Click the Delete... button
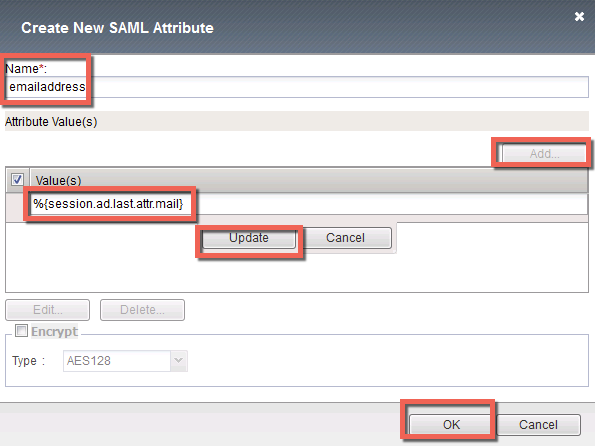The height and width of the screenshot is (446, 595). [x=142, y=310]
